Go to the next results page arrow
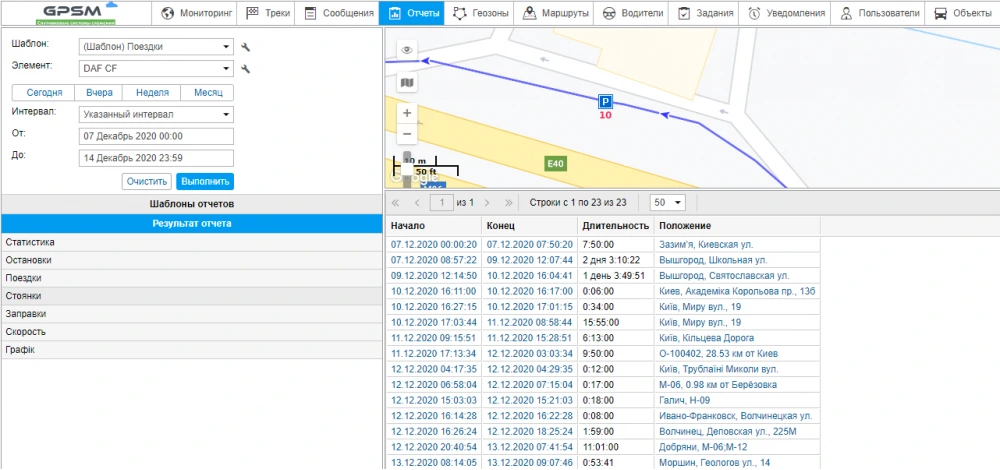This screenshot has height=470, width=1000. (x=487, y=202)
